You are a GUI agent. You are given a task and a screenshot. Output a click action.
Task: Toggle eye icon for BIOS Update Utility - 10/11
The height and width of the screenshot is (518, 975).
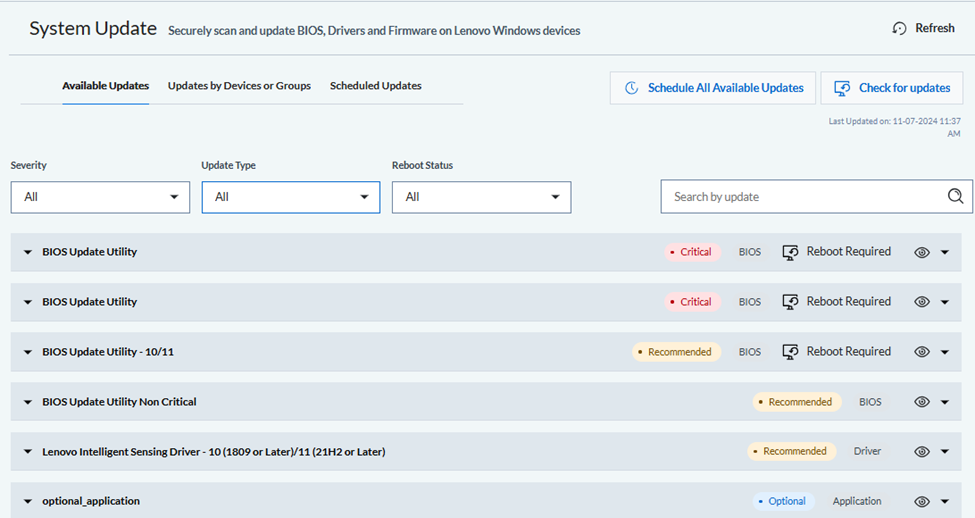922,352
